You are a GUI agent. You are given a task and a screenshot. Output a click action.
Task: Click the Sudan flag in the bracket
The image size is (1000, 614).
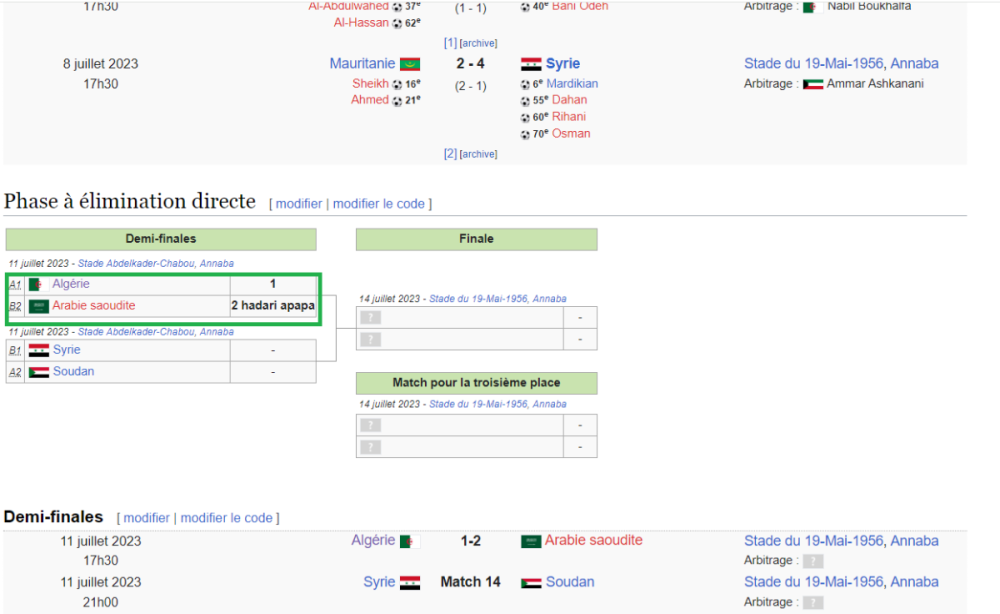pyautogui.click(x=39, y=372)
